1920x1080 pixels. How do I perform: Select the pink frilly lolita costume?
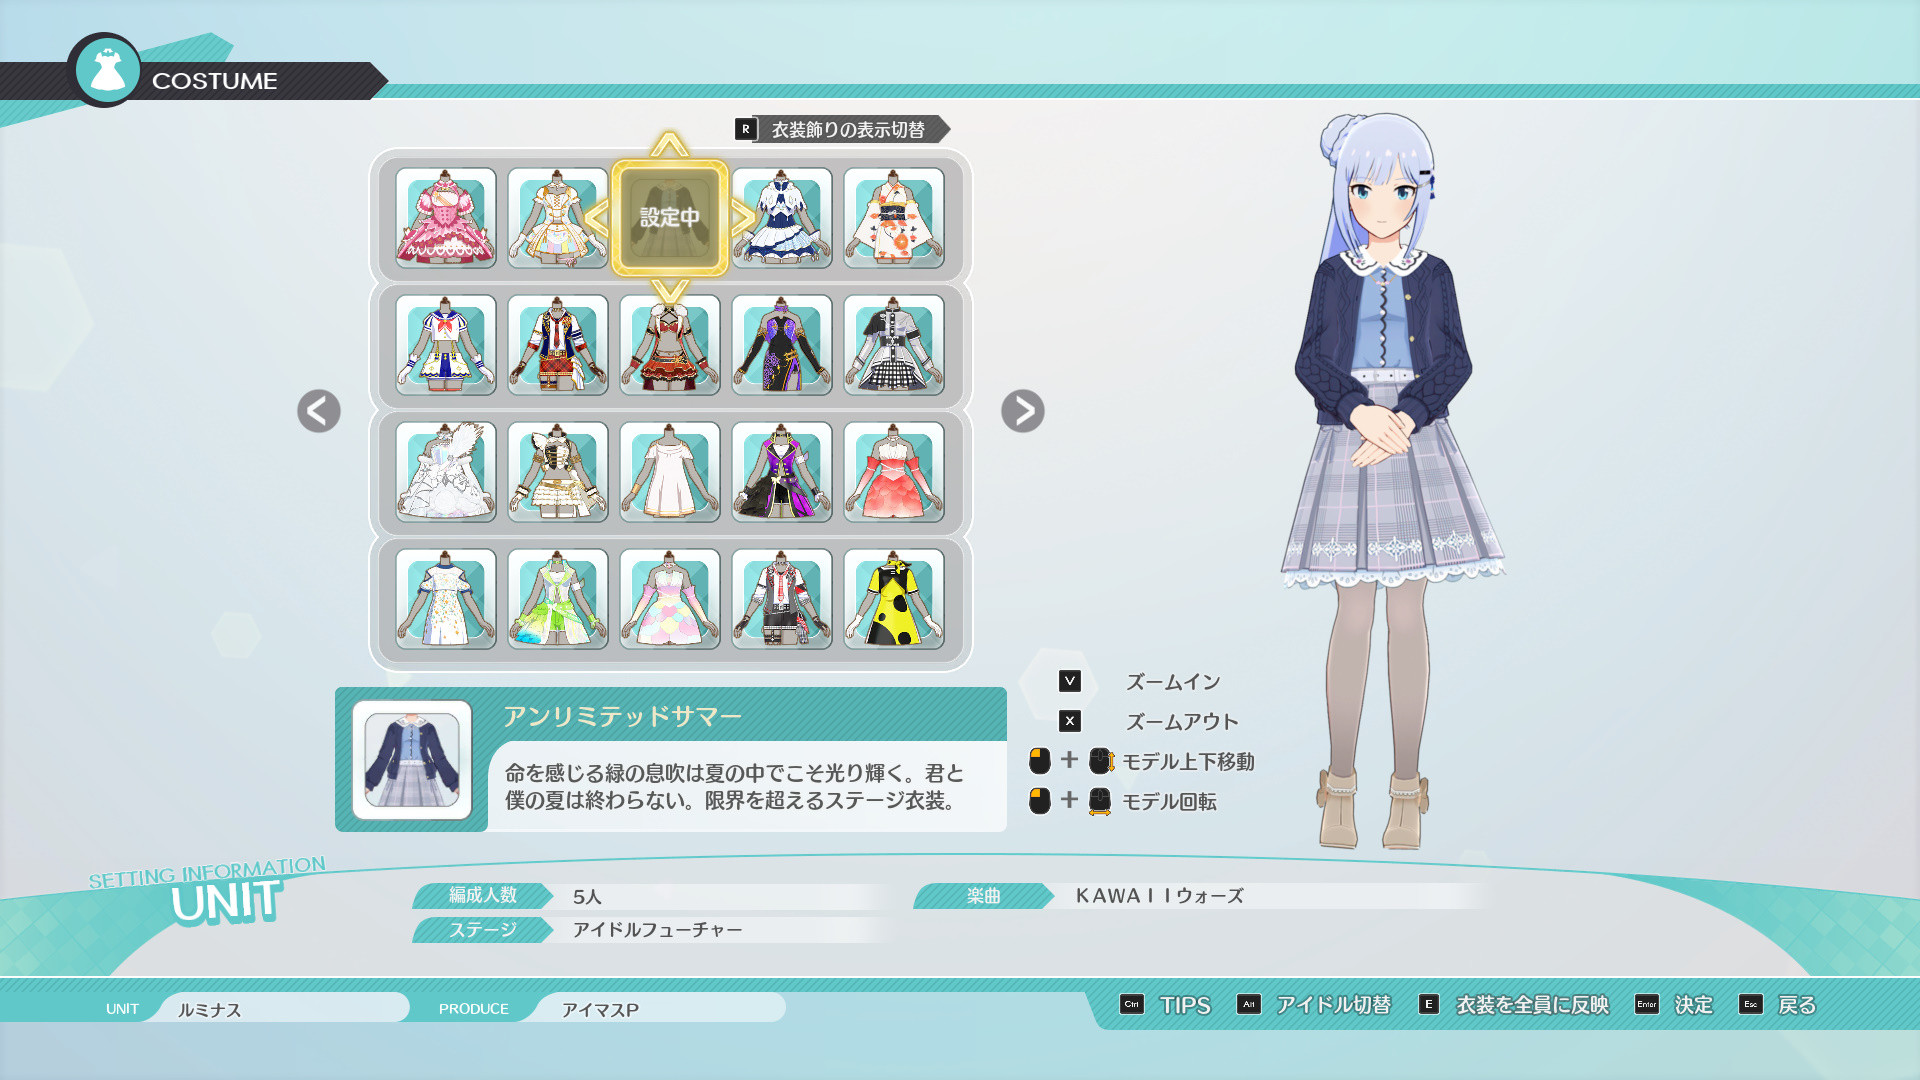tap(445, 218)
